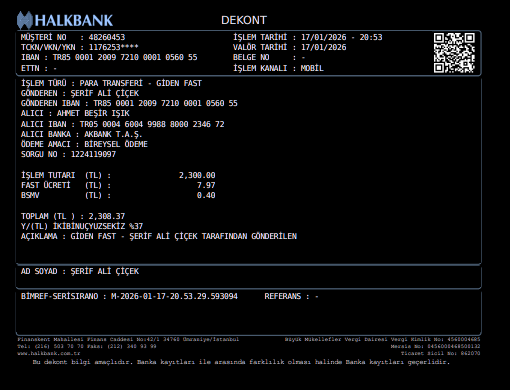Click the İŞLEM TUTARI amount 2,300.00
The height and width of the screenshot is (390, 510).
(197, 175)
